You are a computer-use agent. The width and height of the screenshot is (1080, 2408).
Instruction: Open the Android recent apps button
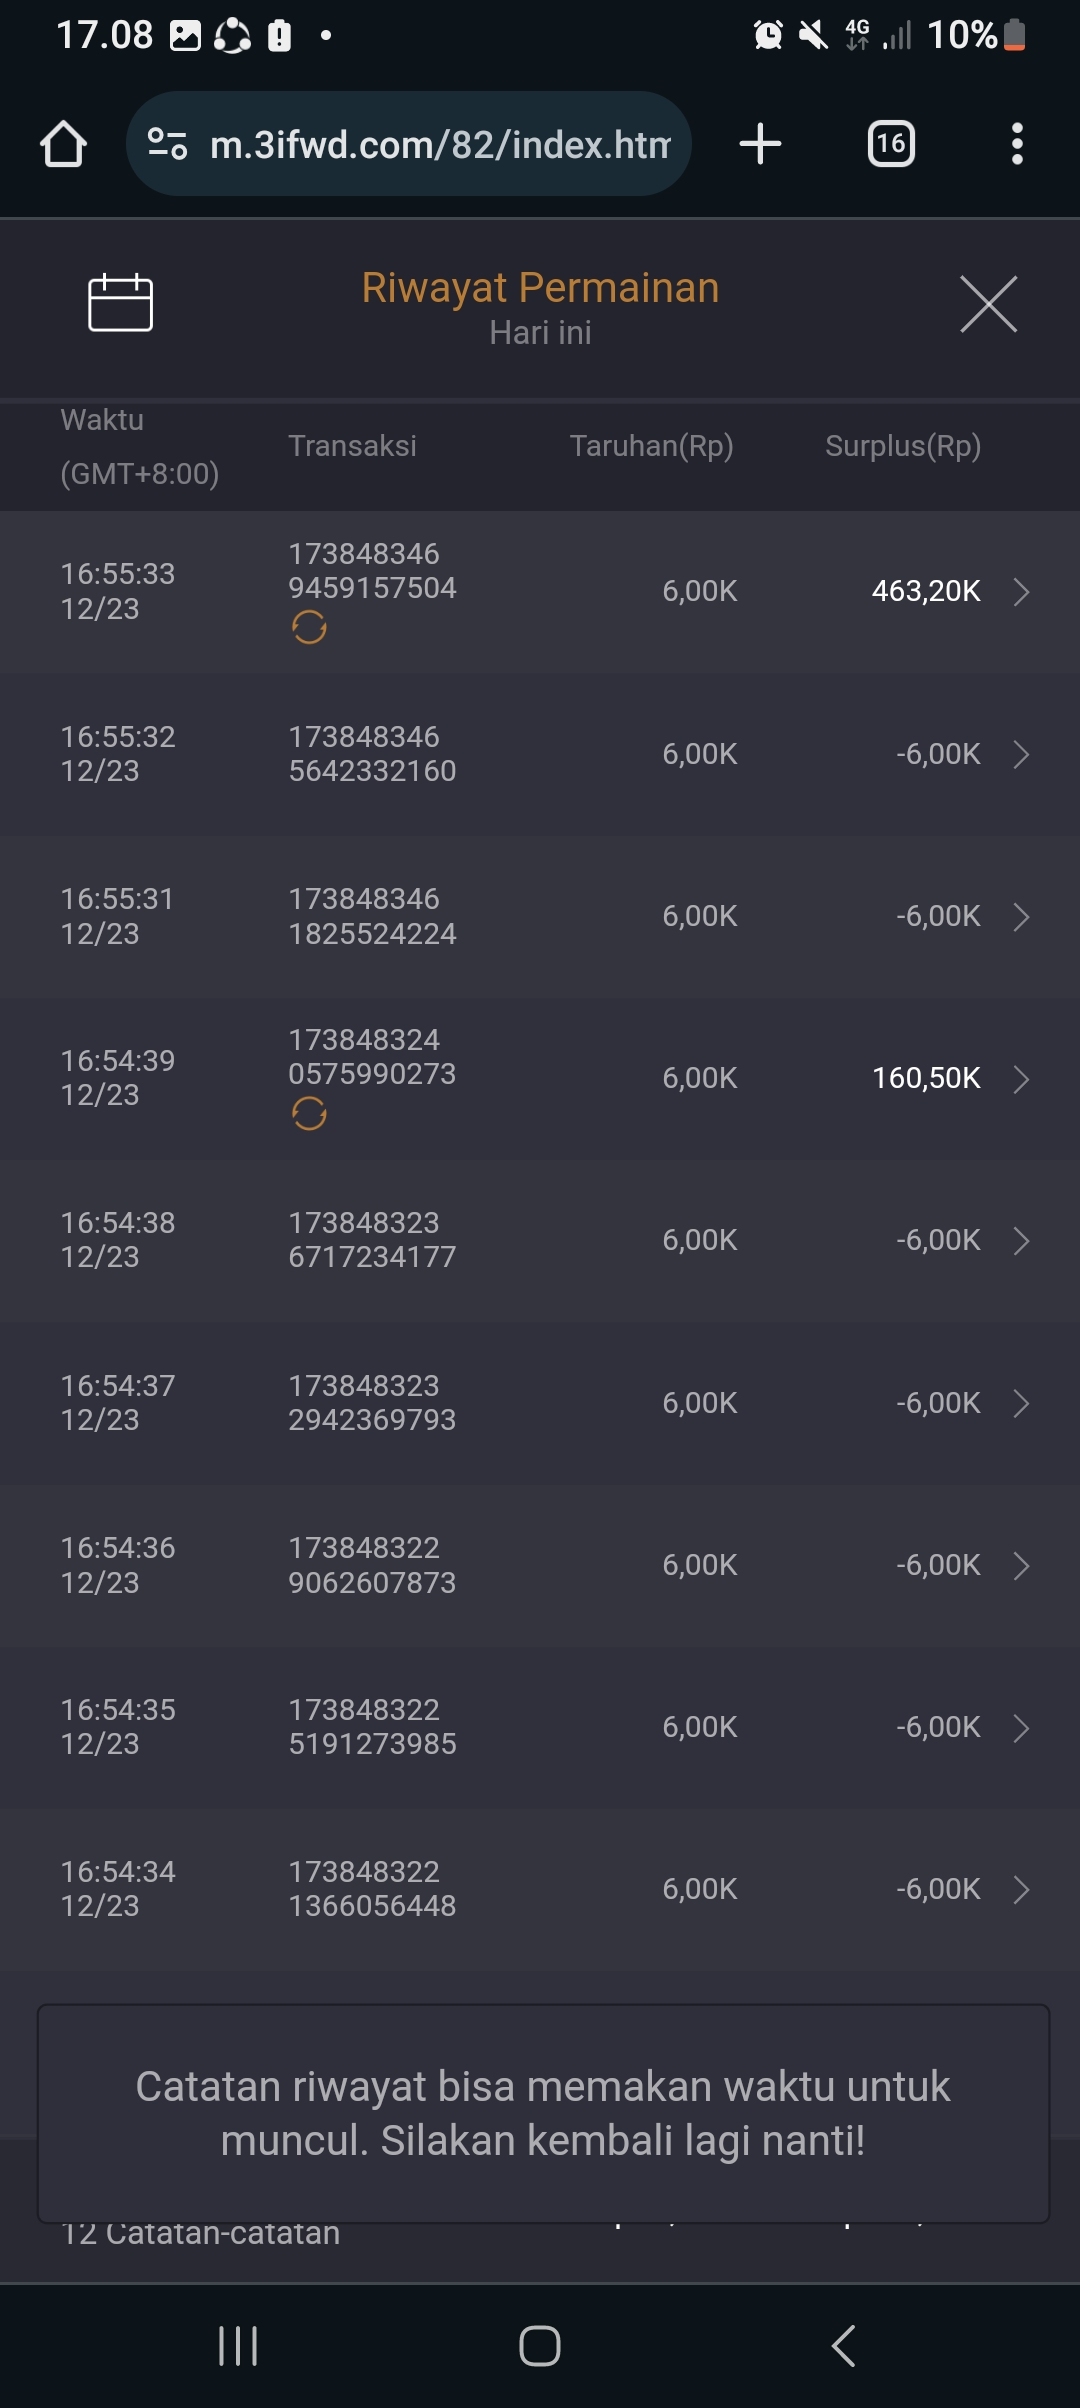tap(238, 2345)
